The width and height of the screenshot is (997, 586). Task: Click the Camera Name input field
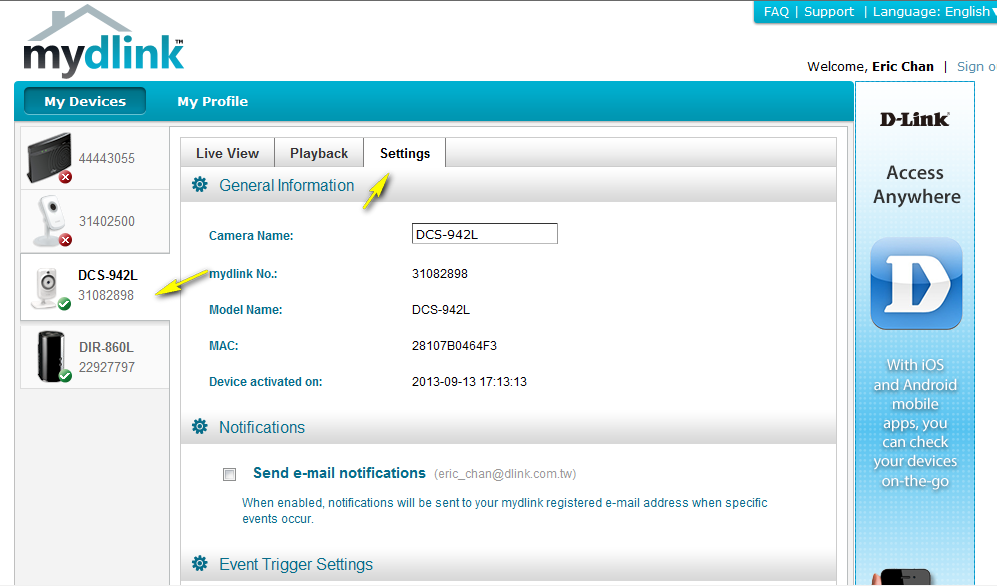[x=484, y=234]
